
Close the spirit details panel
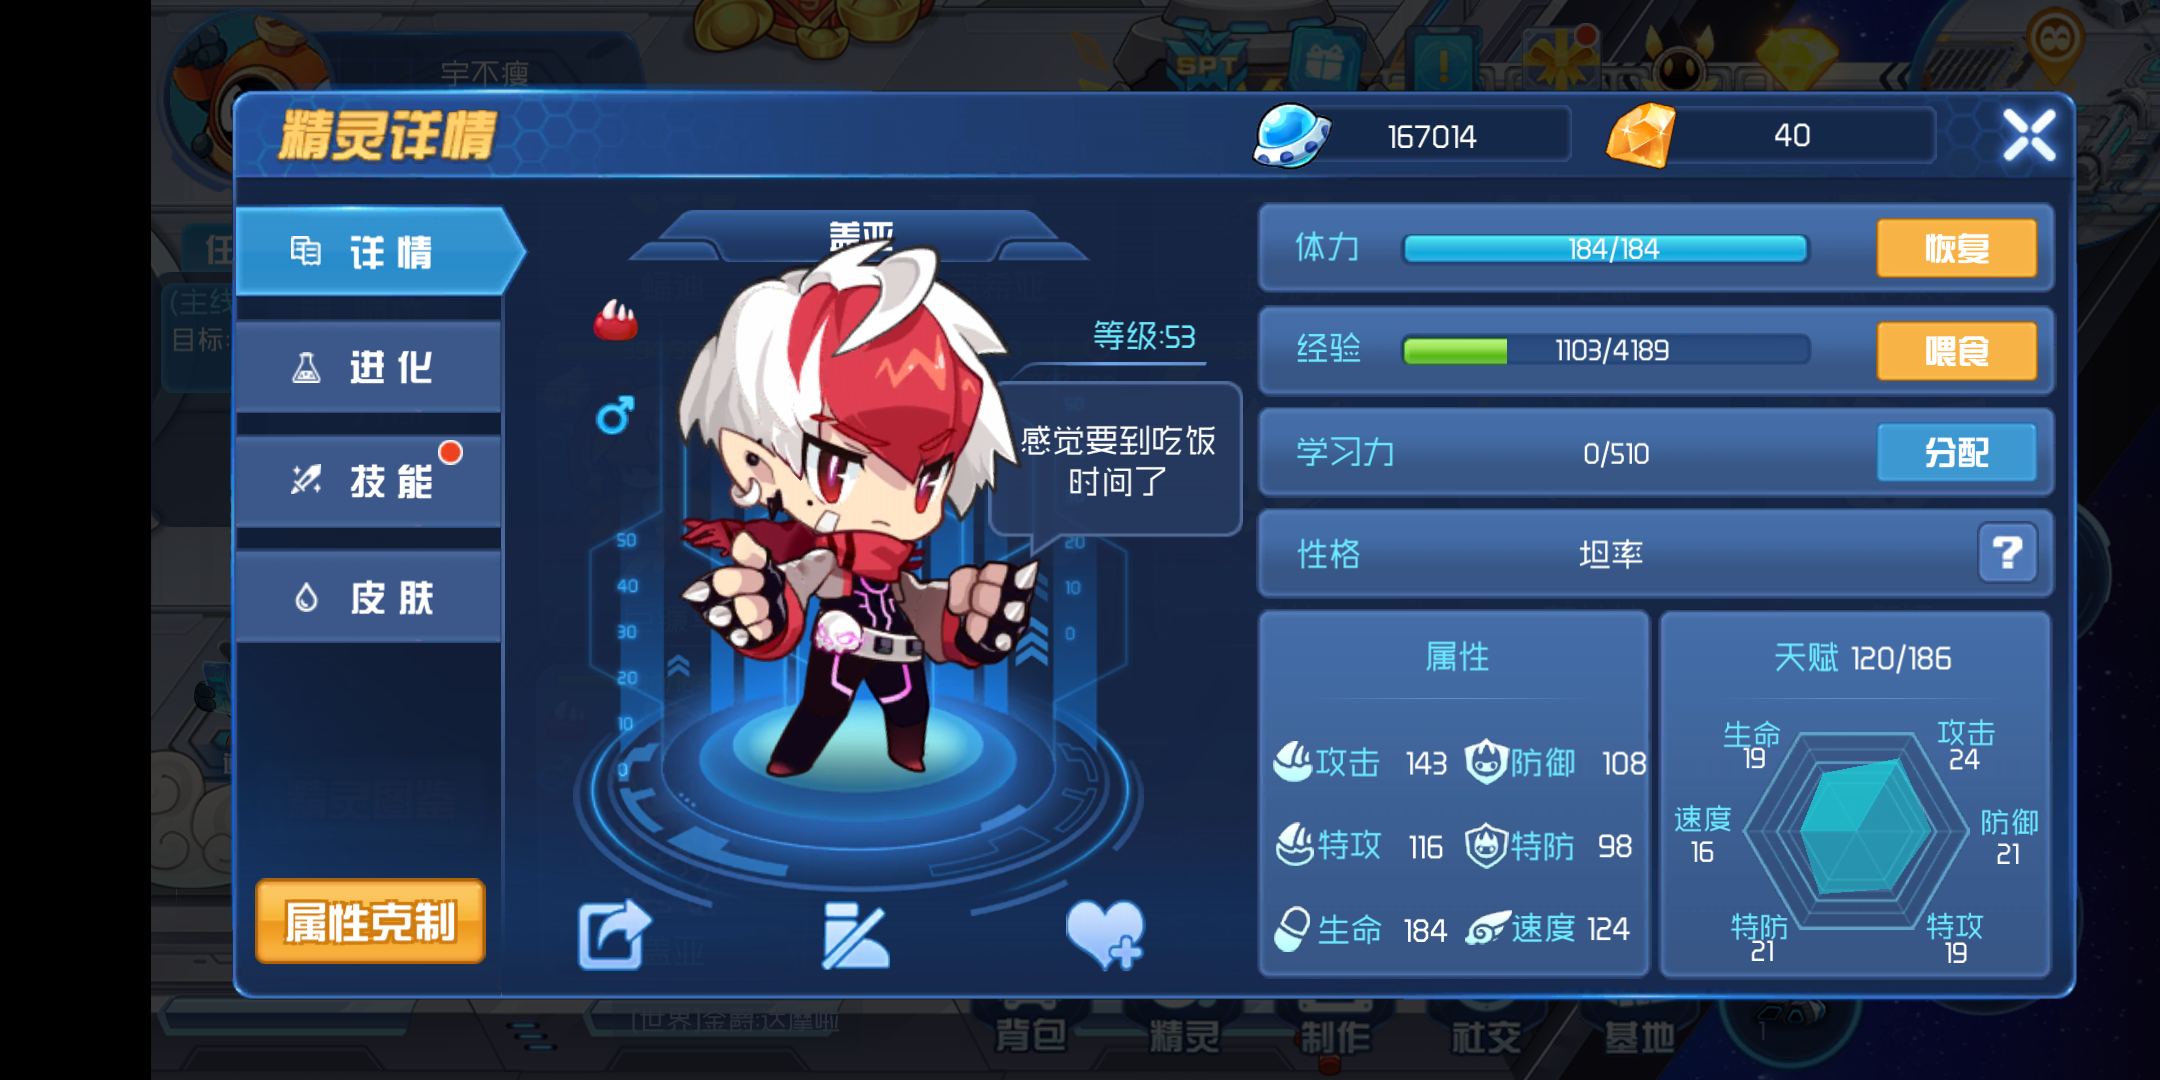[x=2029, y=135]
